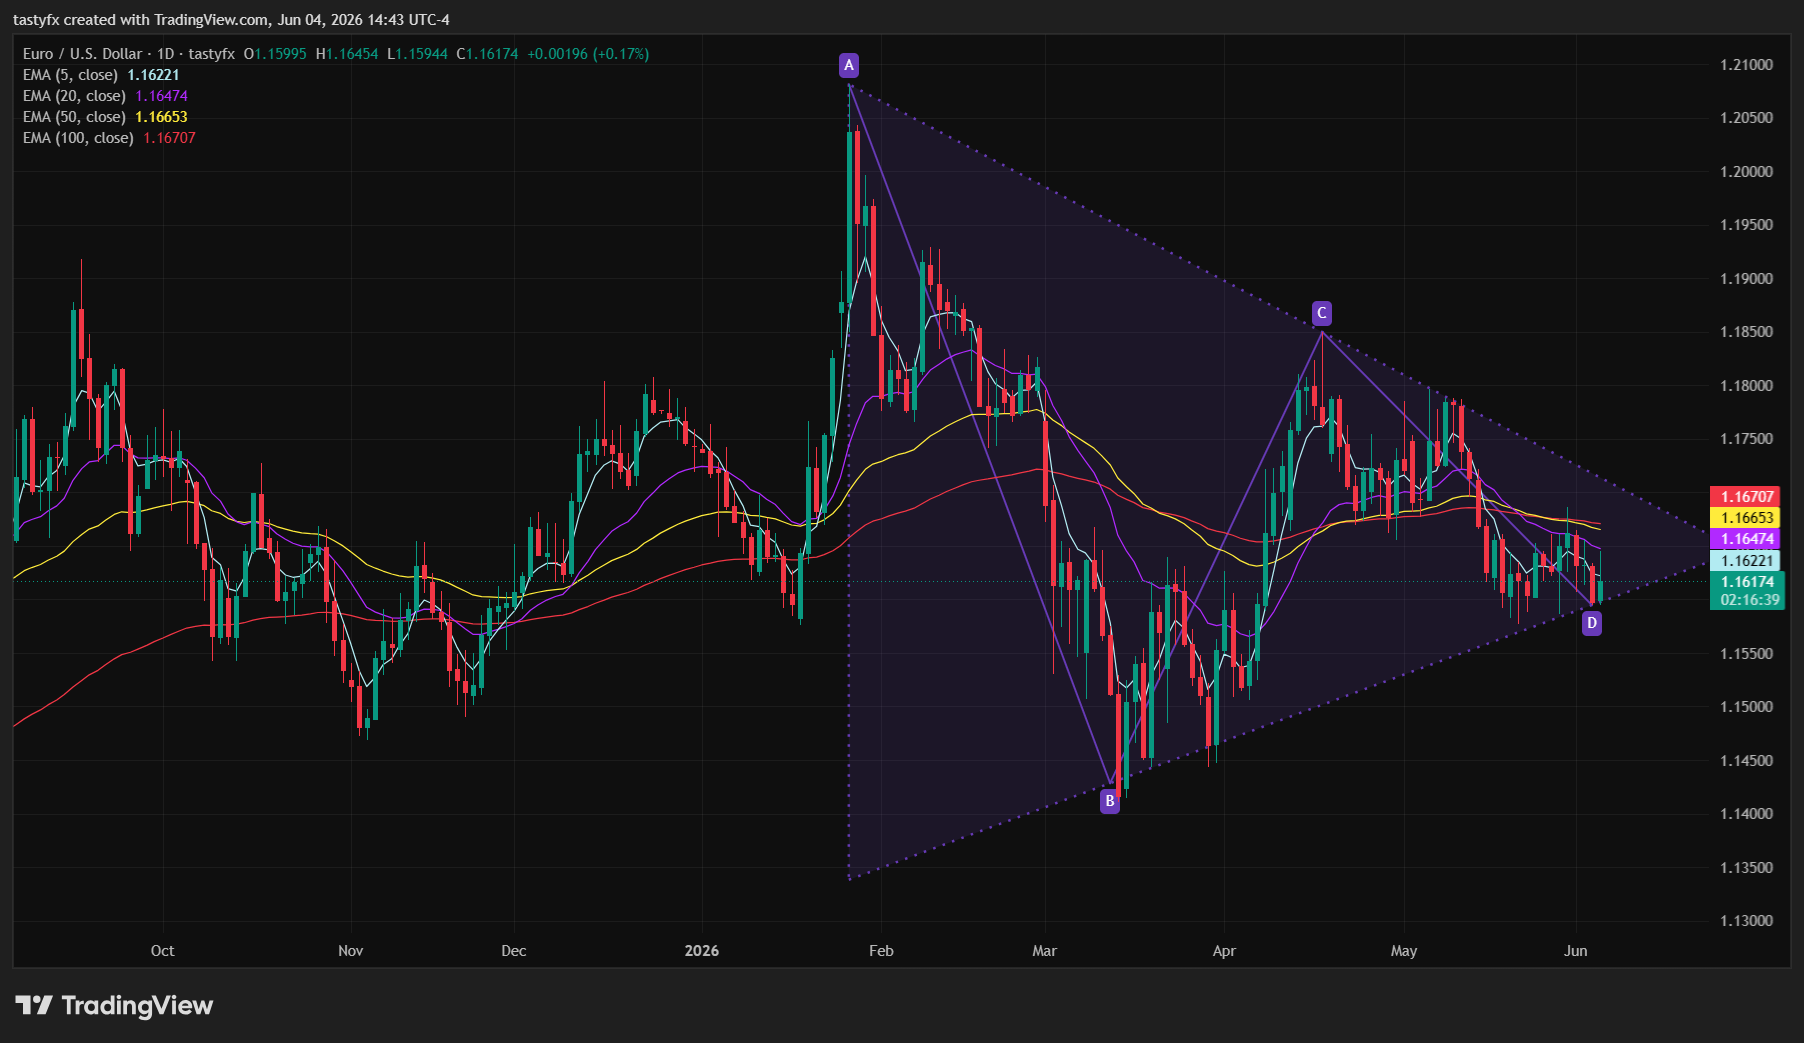Image resolution: width=1804 pixels, height=1043 pixels.
Task: Click the red 1.16707 EMA price tag
Action: (1746, 497)
